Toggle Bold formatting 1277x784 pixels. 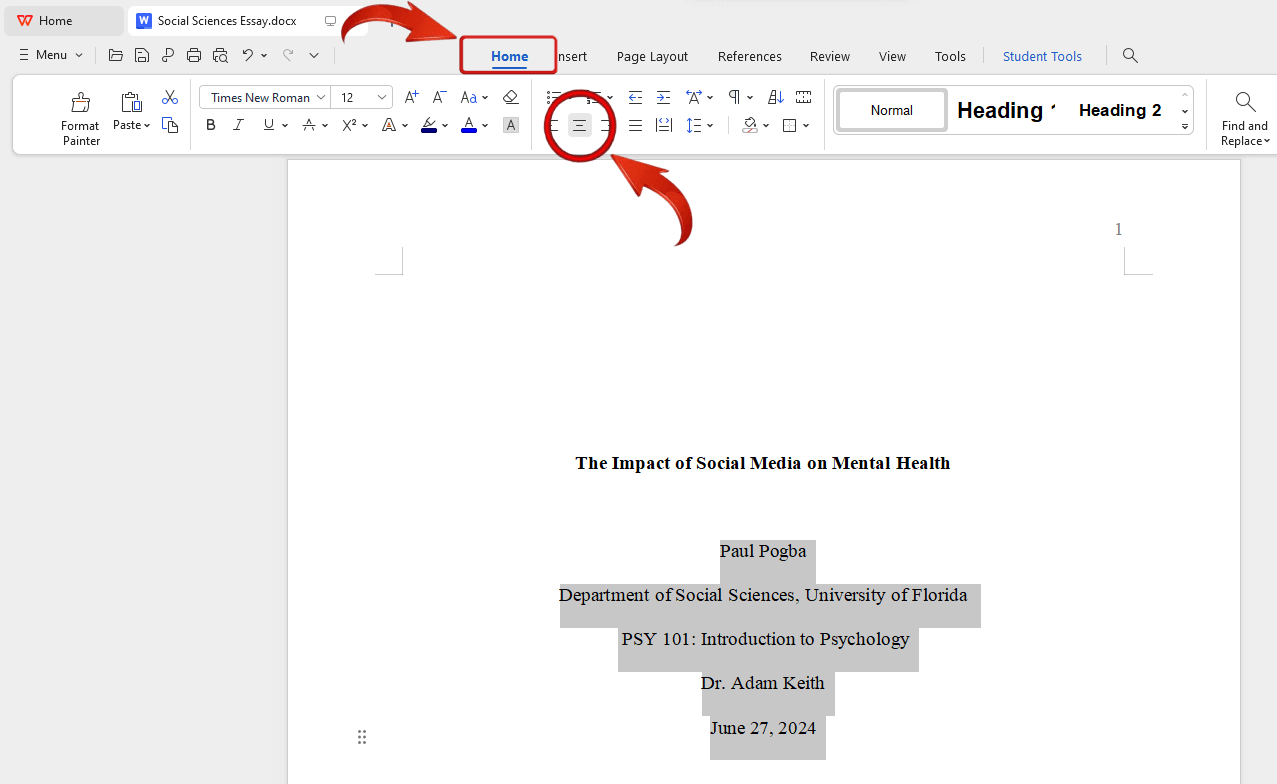coord(211,125)
